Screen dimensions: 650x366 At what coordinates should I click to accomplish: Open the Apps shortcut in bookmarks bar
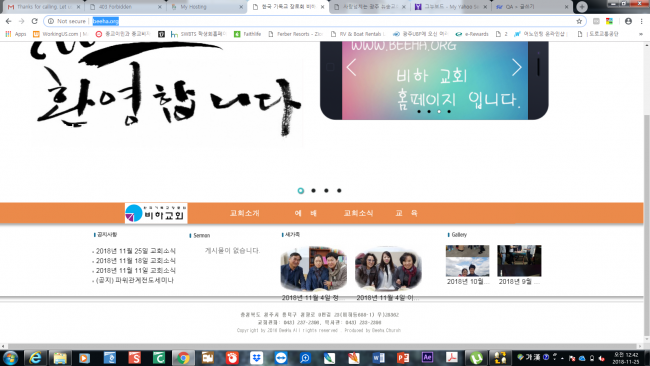[x=16, y=34]
